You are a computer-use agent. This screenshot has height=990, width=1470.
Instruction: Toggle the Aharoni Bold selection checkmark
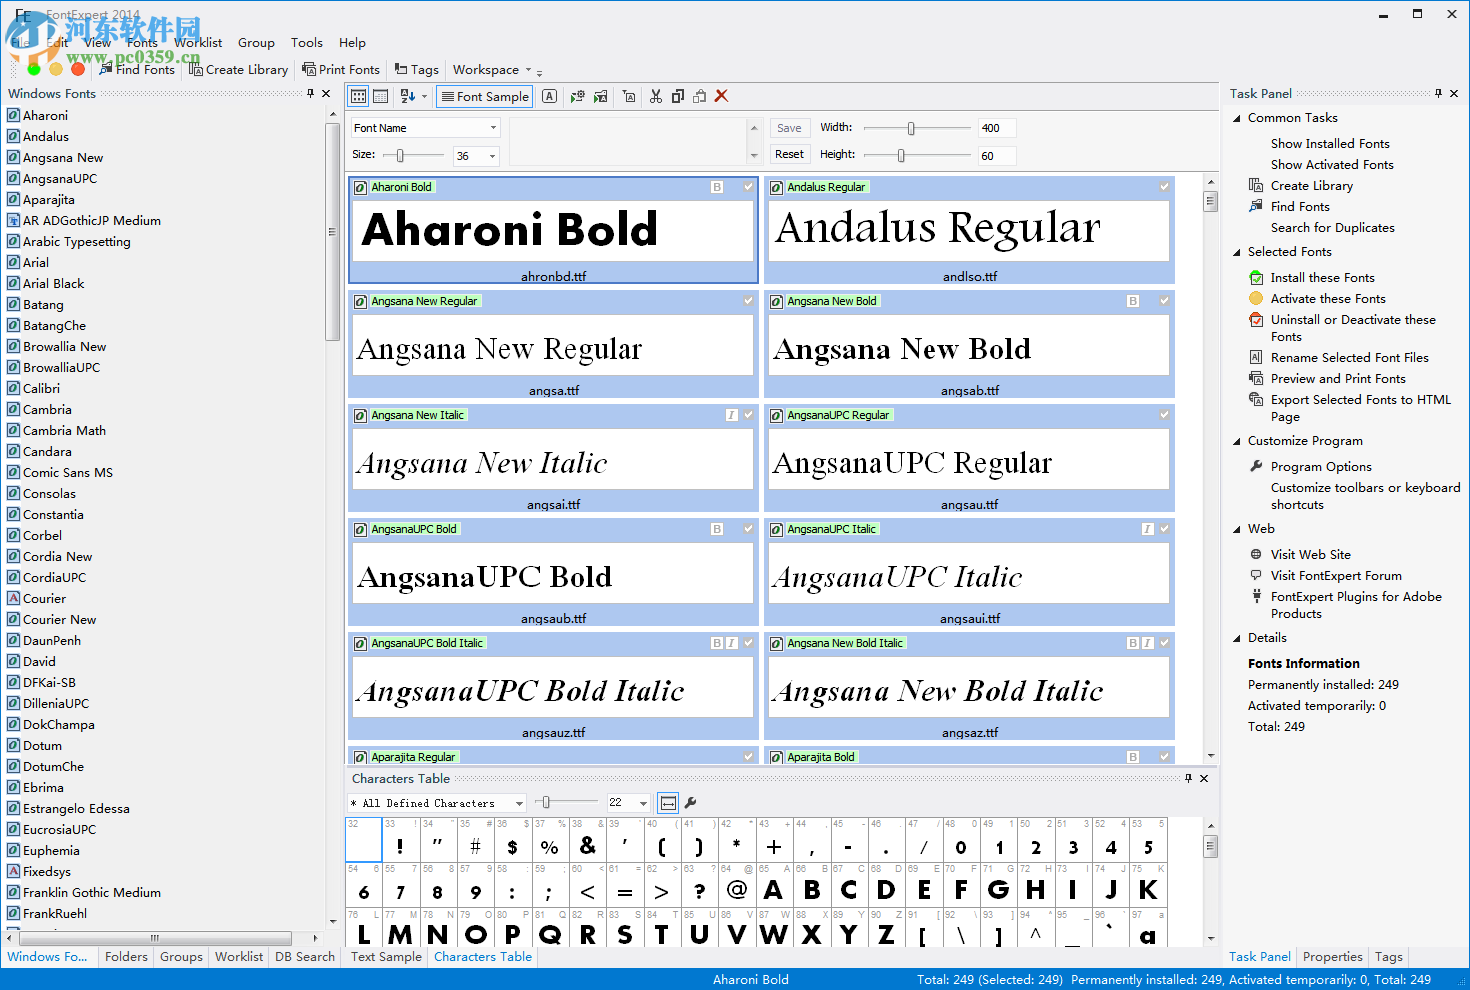[748, 187]
